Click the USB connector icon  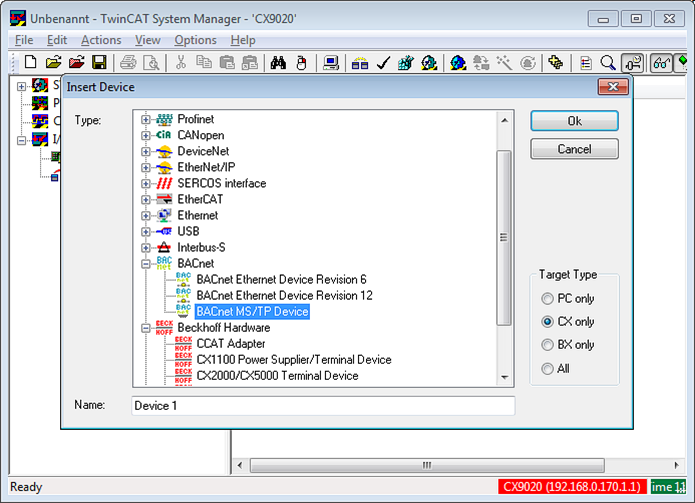164,231
